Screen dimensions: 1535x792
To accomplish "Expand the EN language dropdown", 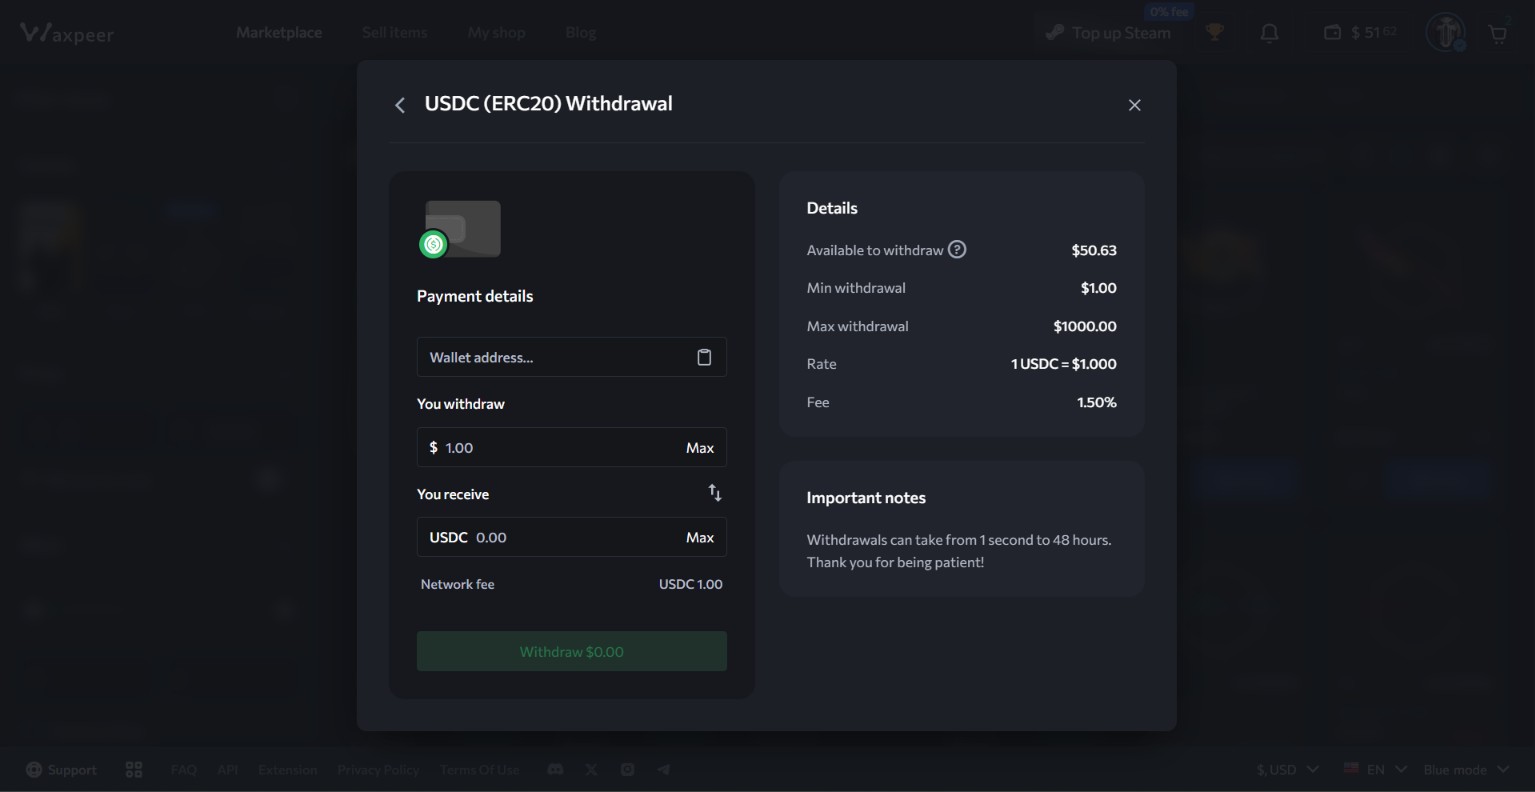I will 1375,770.
